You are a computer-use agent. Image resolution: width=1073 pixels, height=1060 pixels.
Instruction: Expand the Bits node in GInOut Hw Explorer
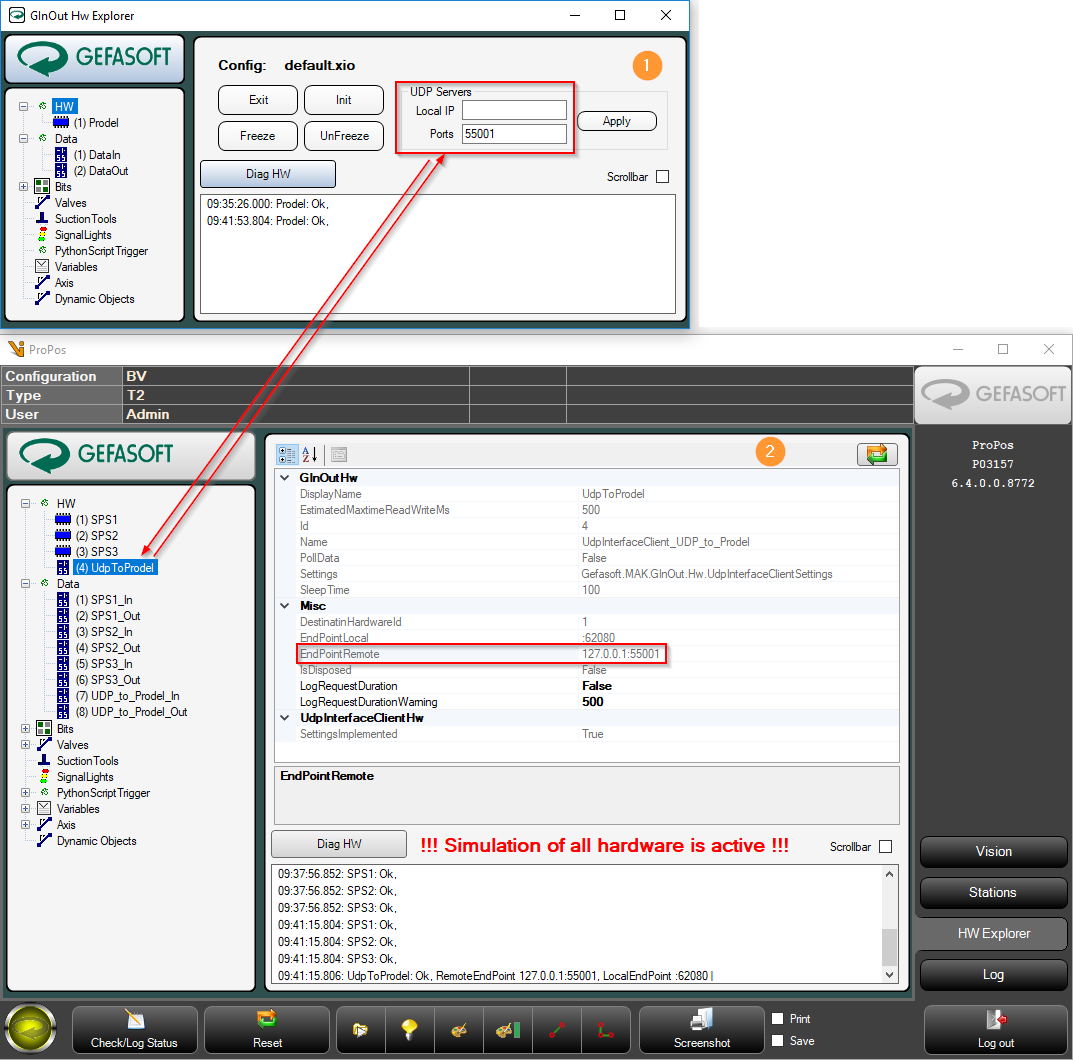(x=23, y=186)
